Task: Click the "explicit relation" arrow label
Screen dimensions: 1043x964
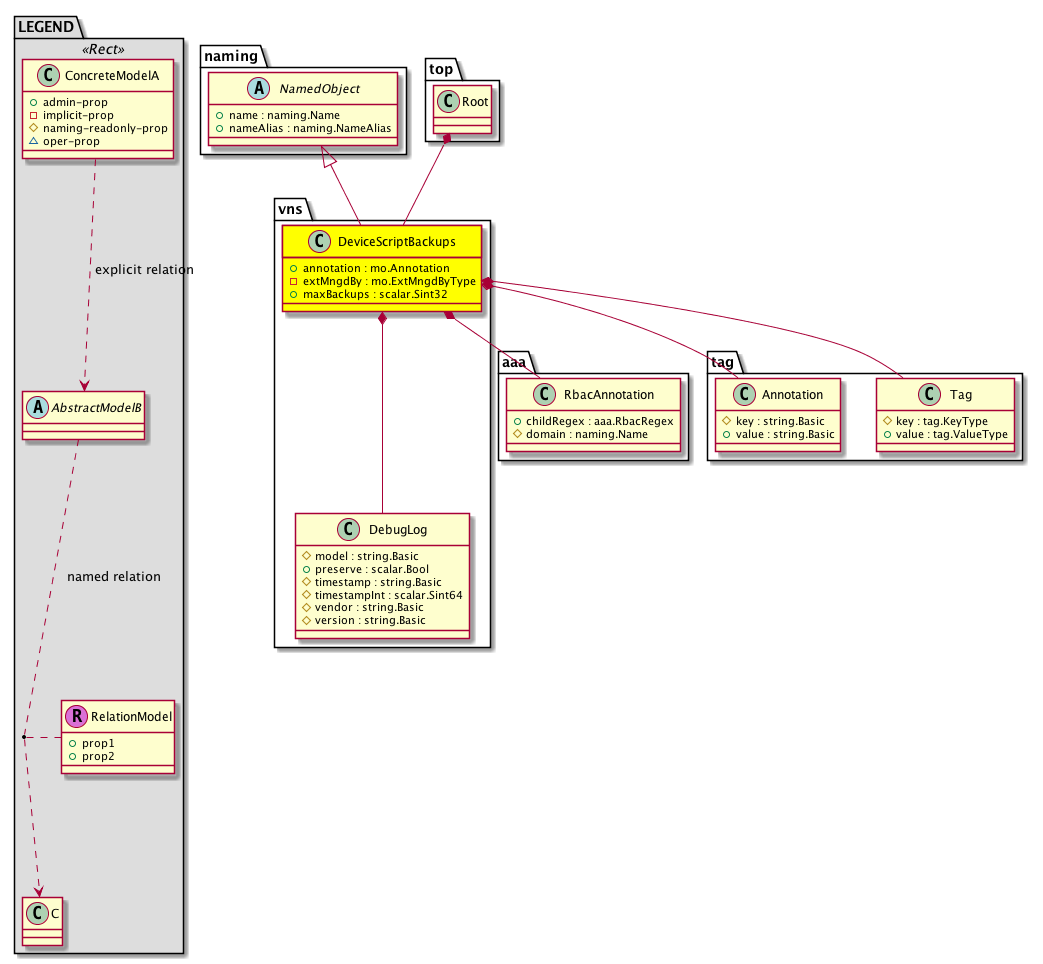Action: click(143, 270)
